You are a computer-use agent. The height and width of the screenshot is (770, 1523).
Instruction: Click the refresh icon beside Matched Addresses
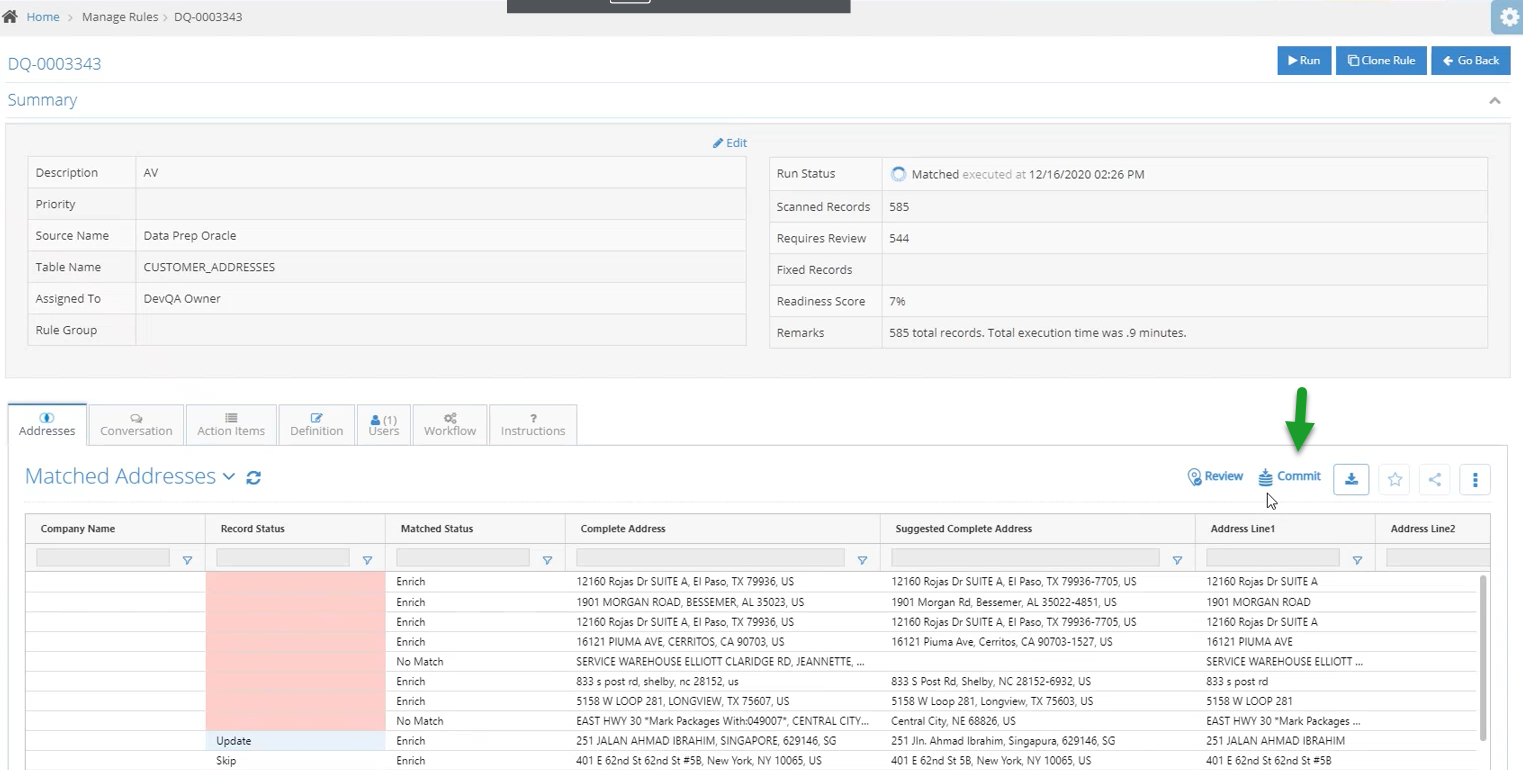tap(254, 478)
